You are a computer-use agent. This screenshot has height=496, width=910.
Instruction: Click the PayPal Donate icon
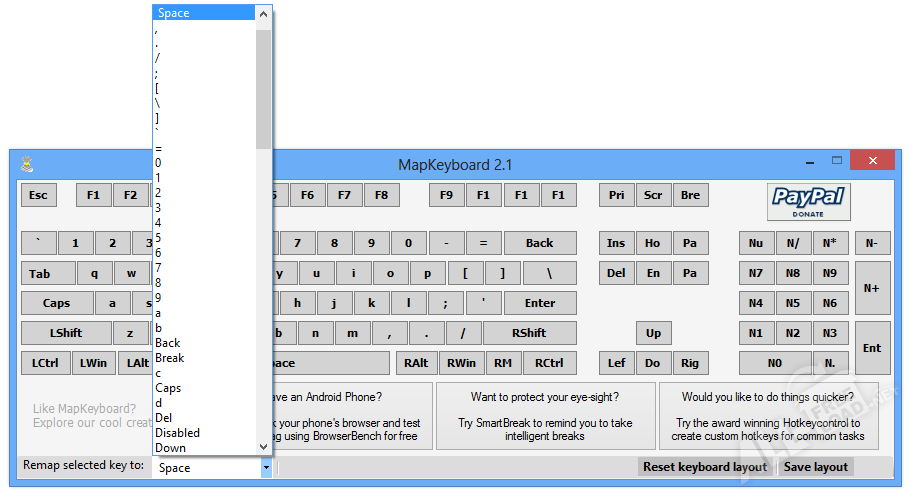(808, 202)
